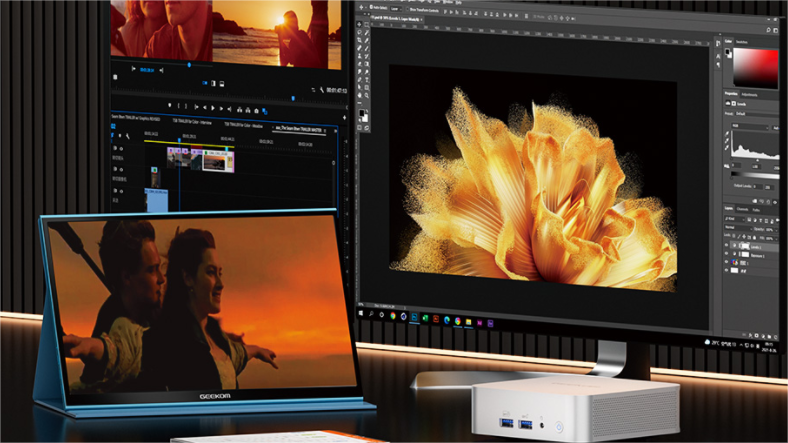
Task: Select the History Brush tool
Action: [x=366, y=56]
